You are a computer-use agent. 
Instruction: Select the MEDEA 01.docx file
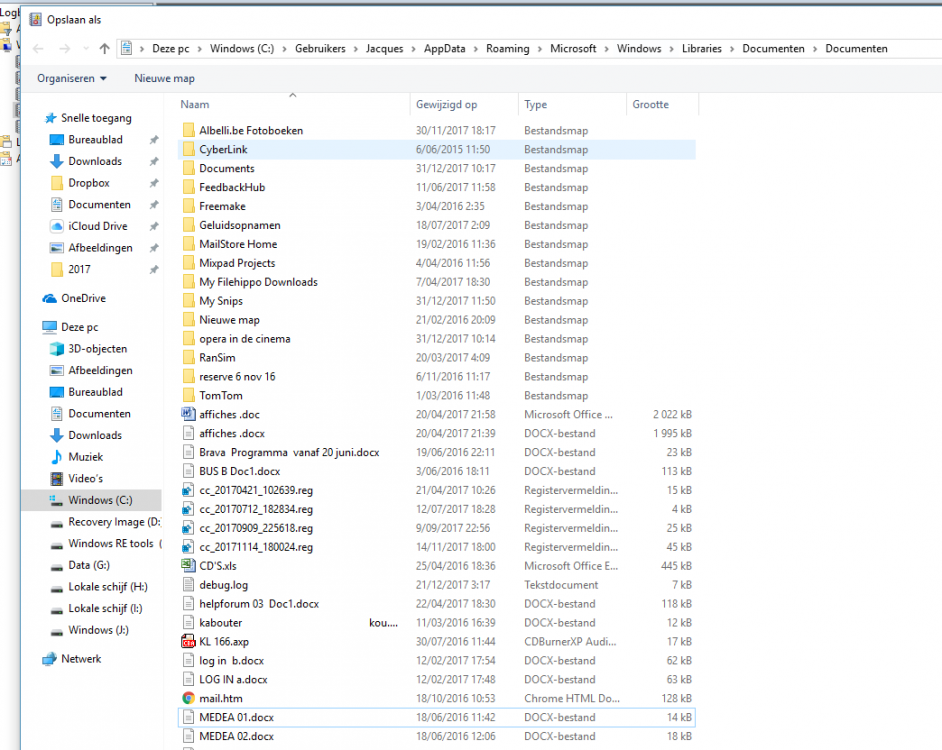437,718
